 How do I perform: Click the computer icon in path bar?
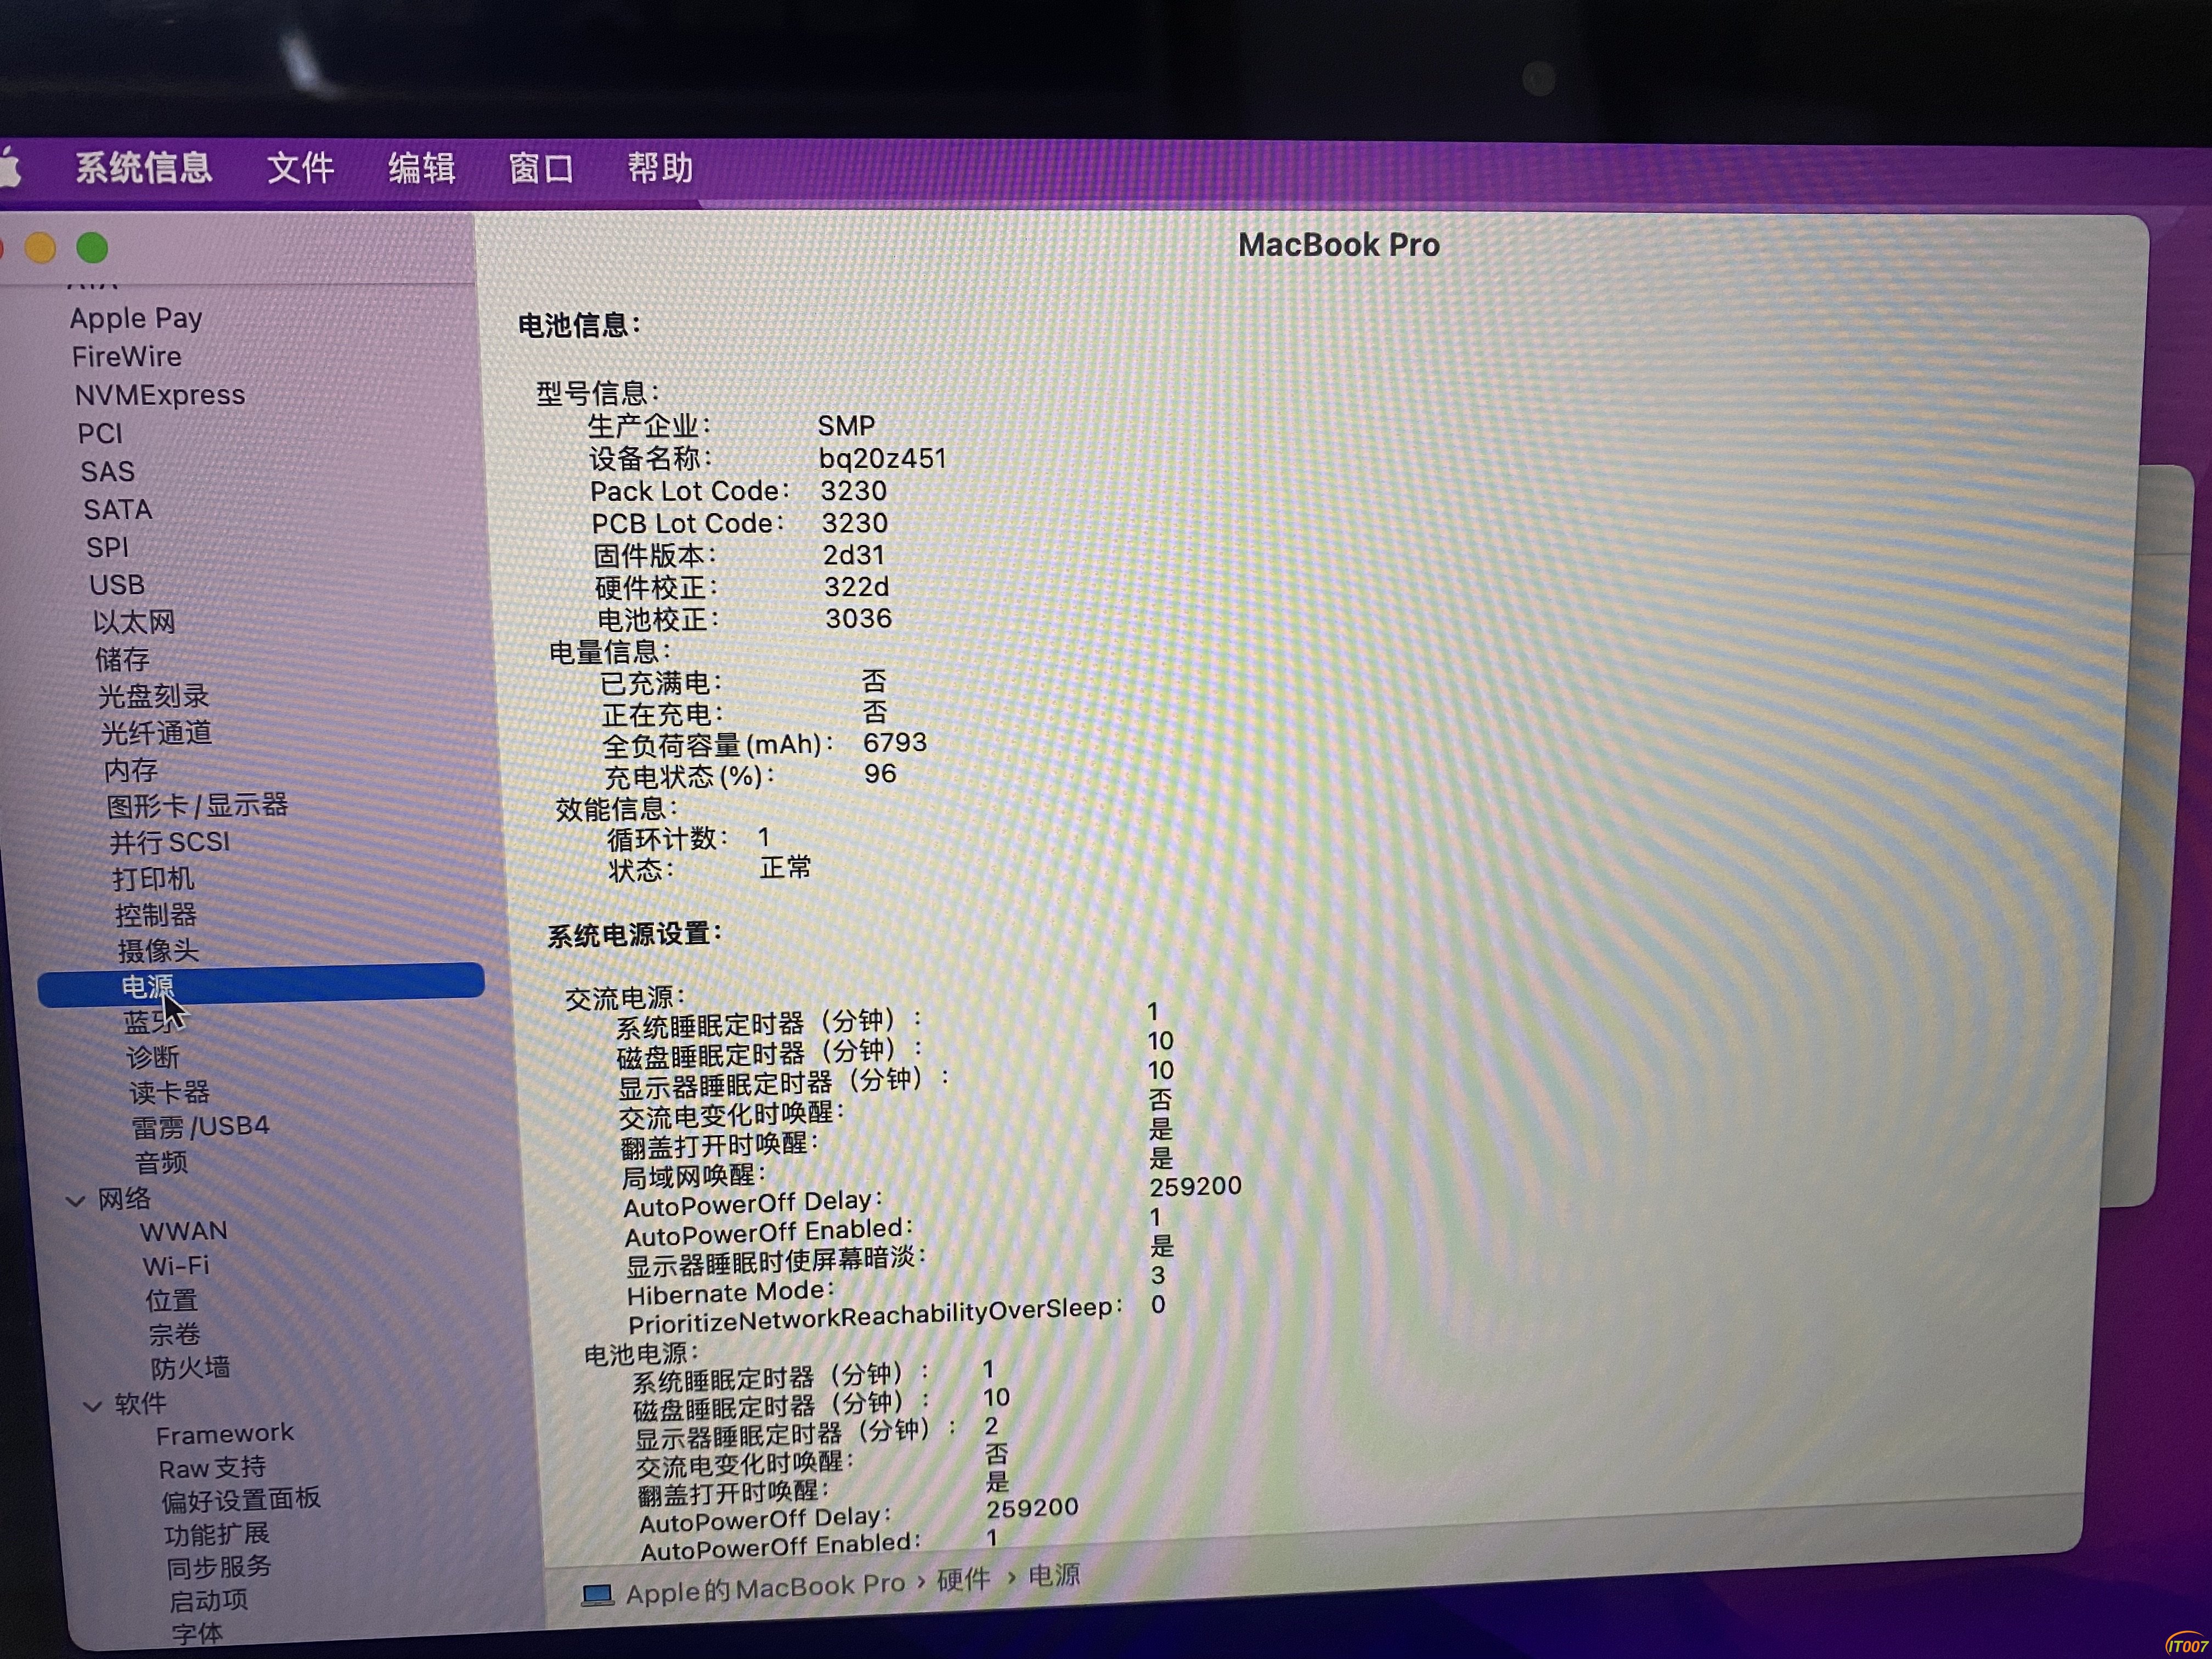tap(597, 1595)
